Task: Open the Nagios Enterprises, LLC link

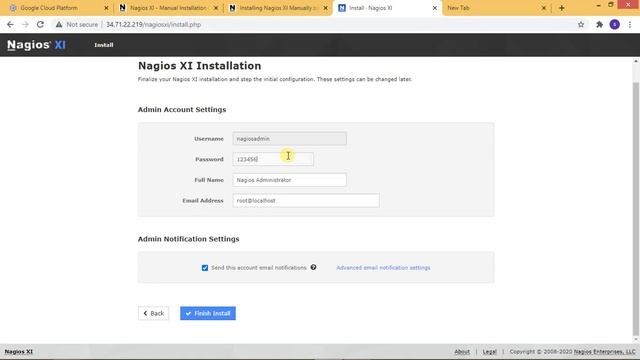Action: [604, 351]
